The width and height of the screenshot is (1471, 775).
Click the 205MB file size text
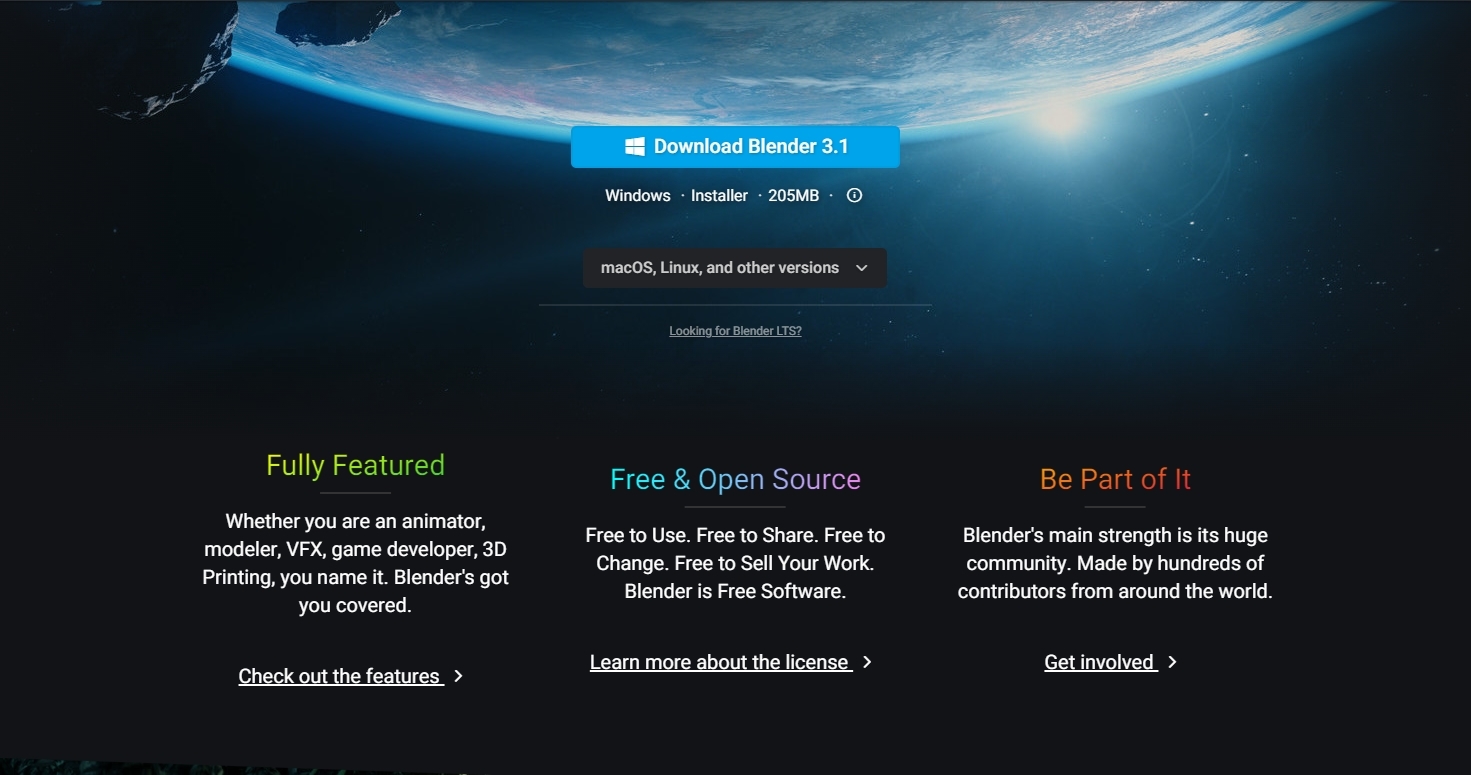[793, 196]
